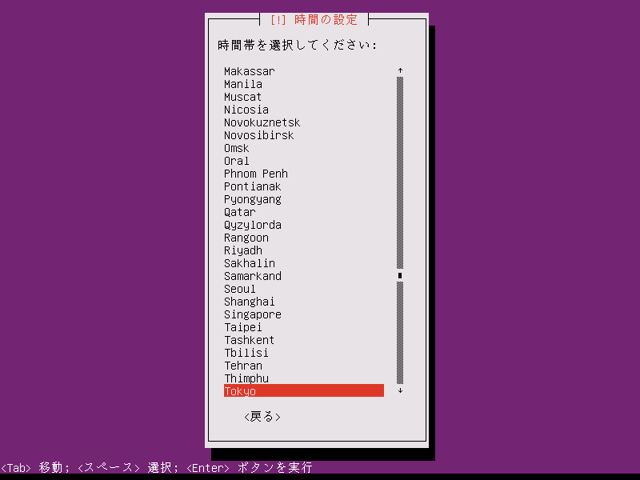Select the Omsk entry

coord(304,148)
